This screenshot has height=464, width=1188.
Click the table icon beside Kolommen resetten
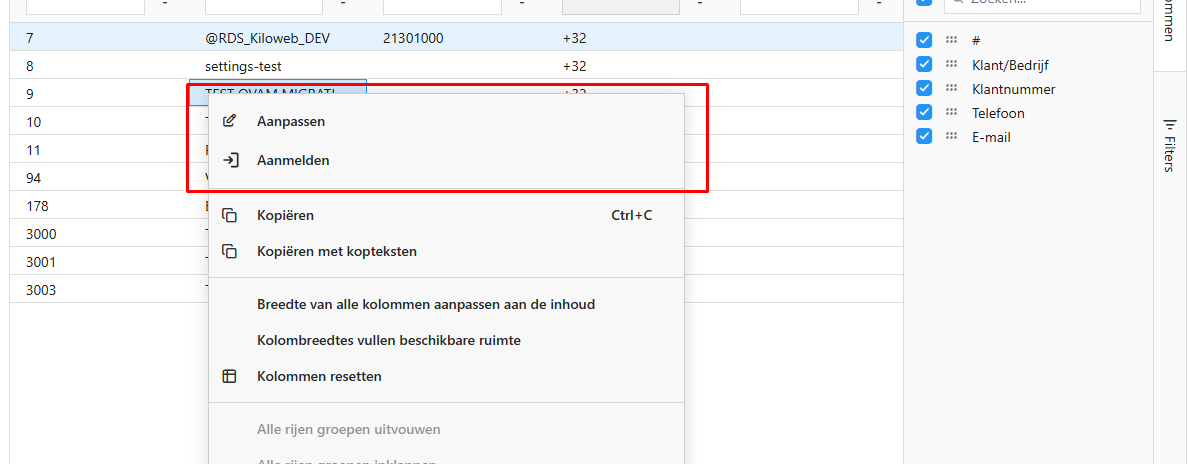click(230, 377)
